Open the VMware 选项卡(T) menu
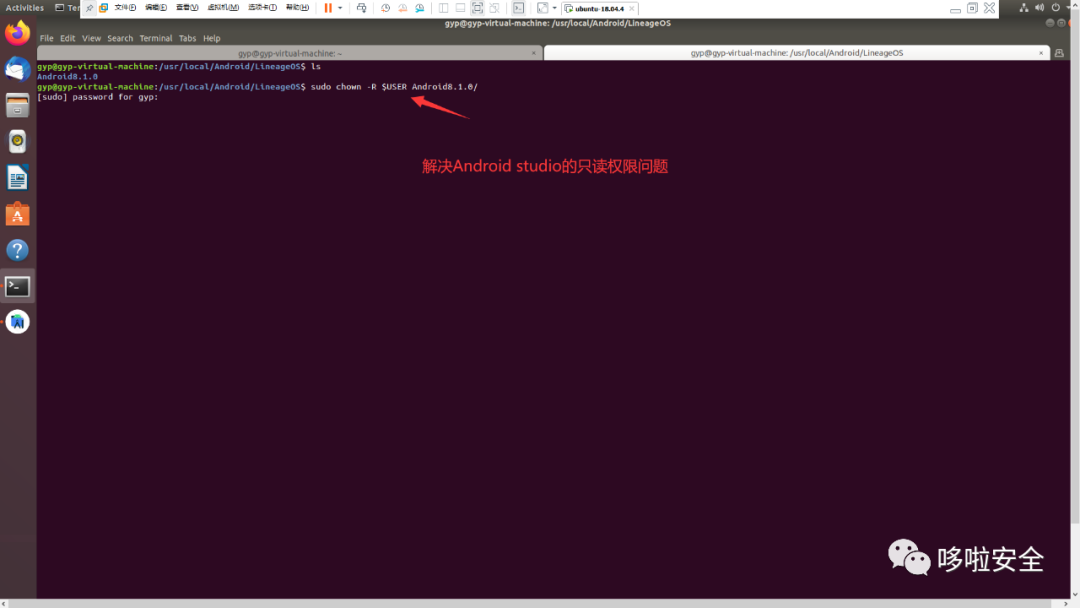The width and height of the screenshot is (1080, 608). pyautogui.click(x=262, y=8)
